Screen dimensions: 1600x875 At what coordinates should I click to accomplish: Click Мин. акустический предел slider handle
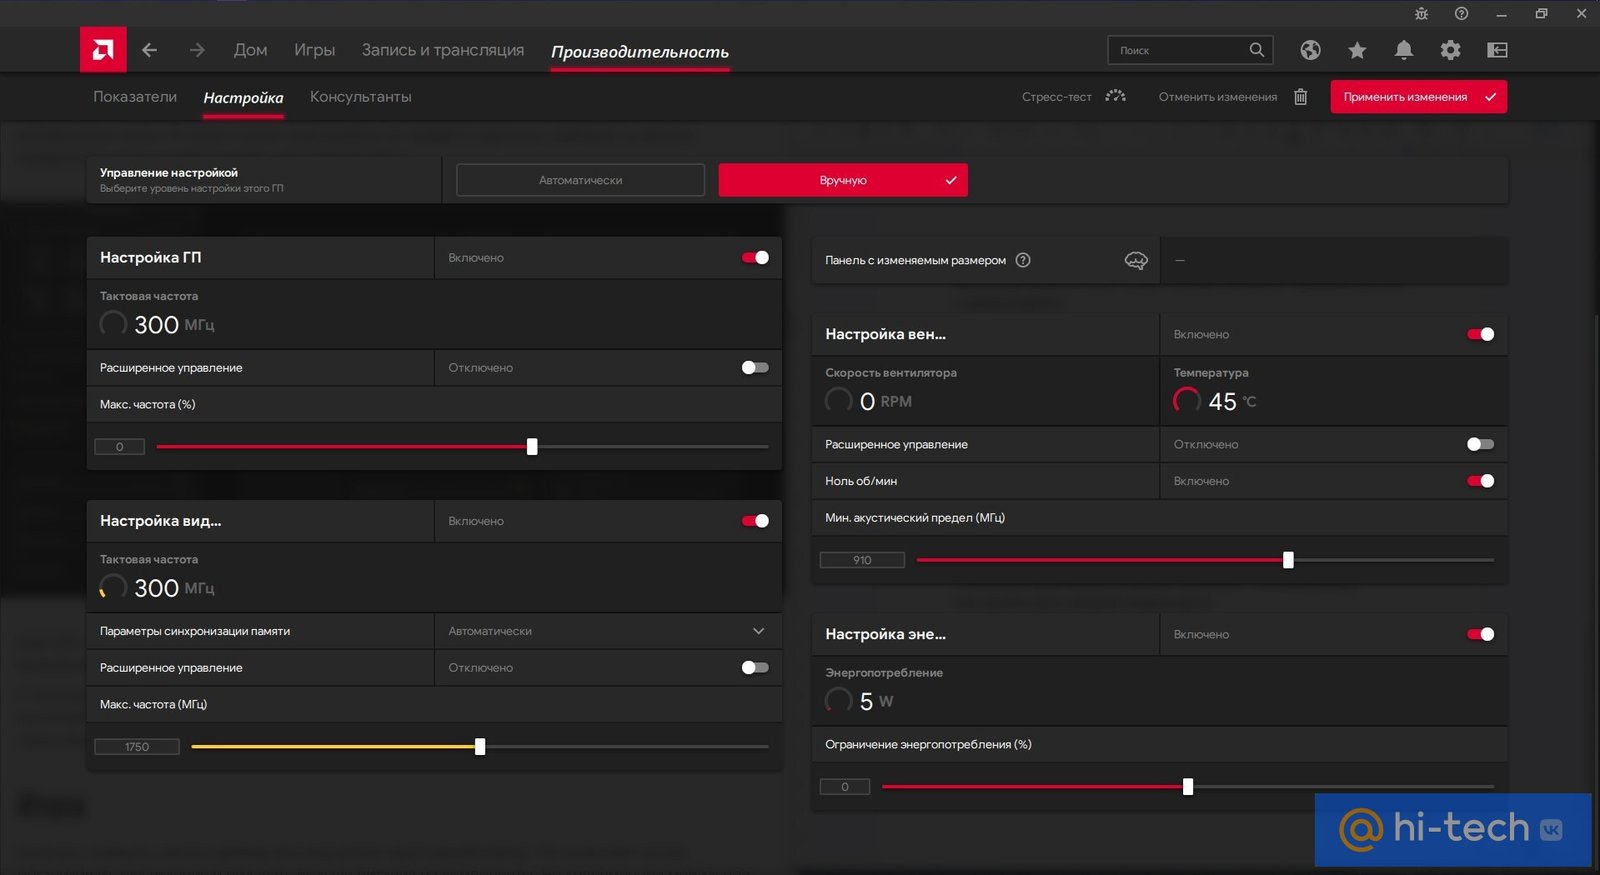pos(1288,560)
